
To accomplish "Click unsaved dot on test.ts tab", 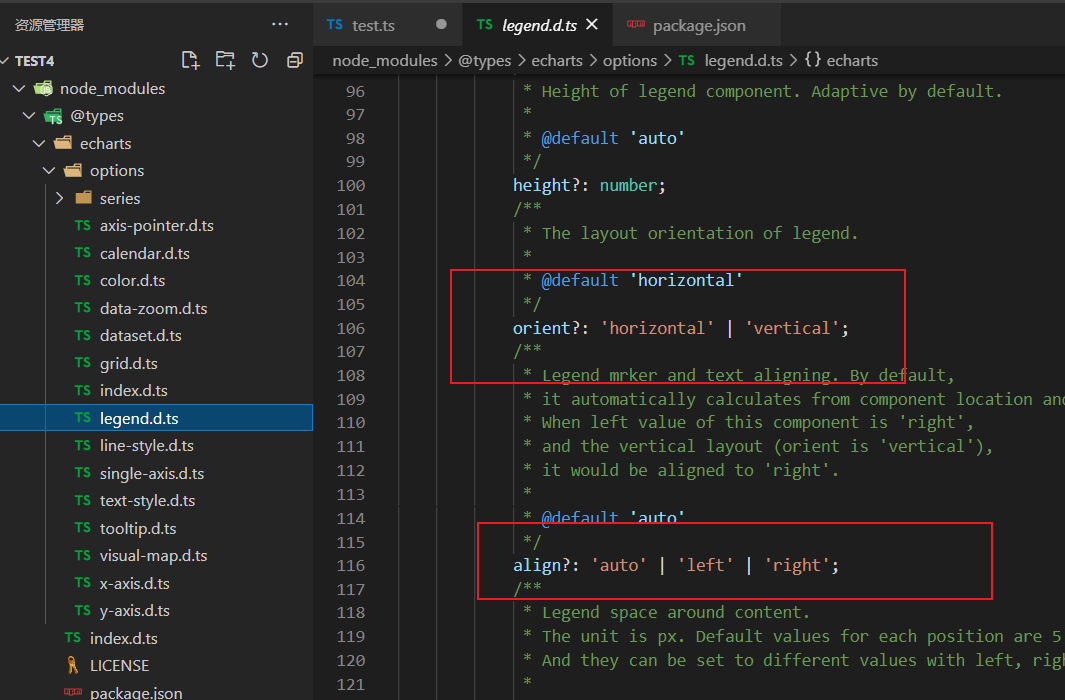I will click(x=441, y=25).
